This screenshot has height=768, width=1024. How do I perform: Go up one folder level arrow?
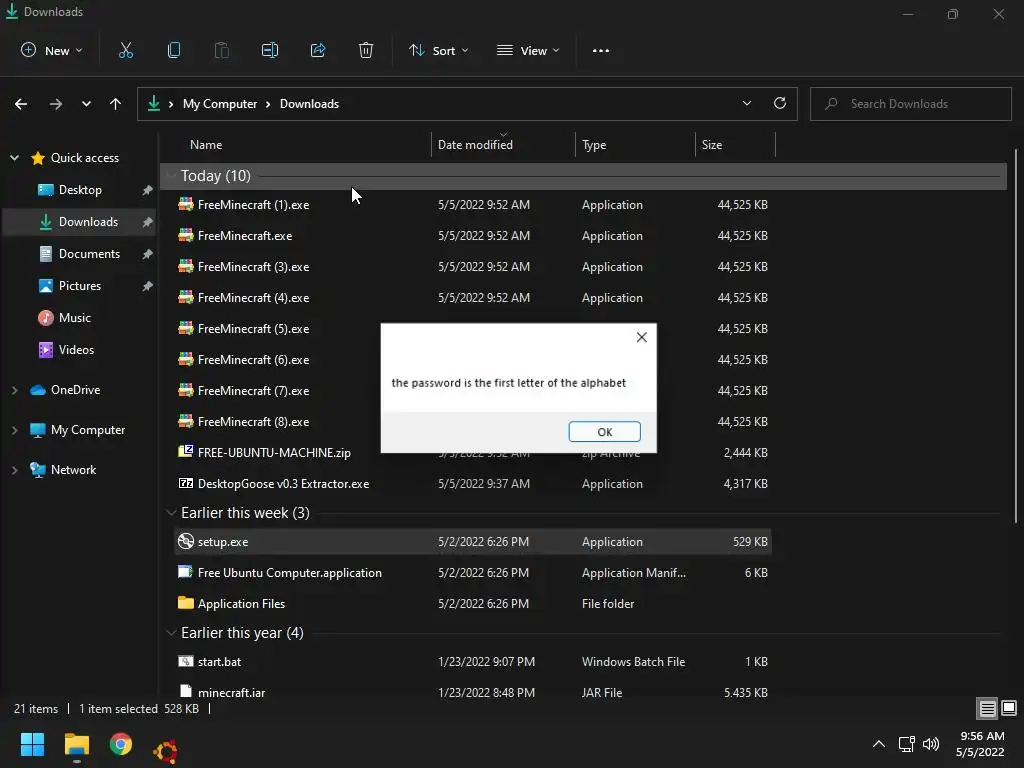point(116,104)
